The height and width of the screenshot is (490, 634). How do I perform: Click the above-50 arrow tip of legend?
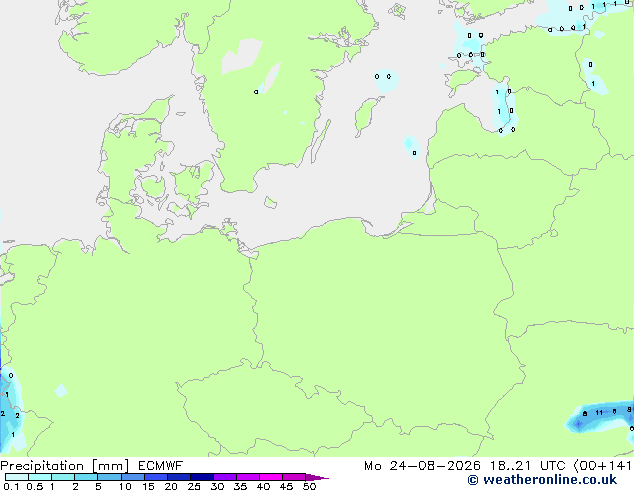pyautogui.click(x=317, y=477)
